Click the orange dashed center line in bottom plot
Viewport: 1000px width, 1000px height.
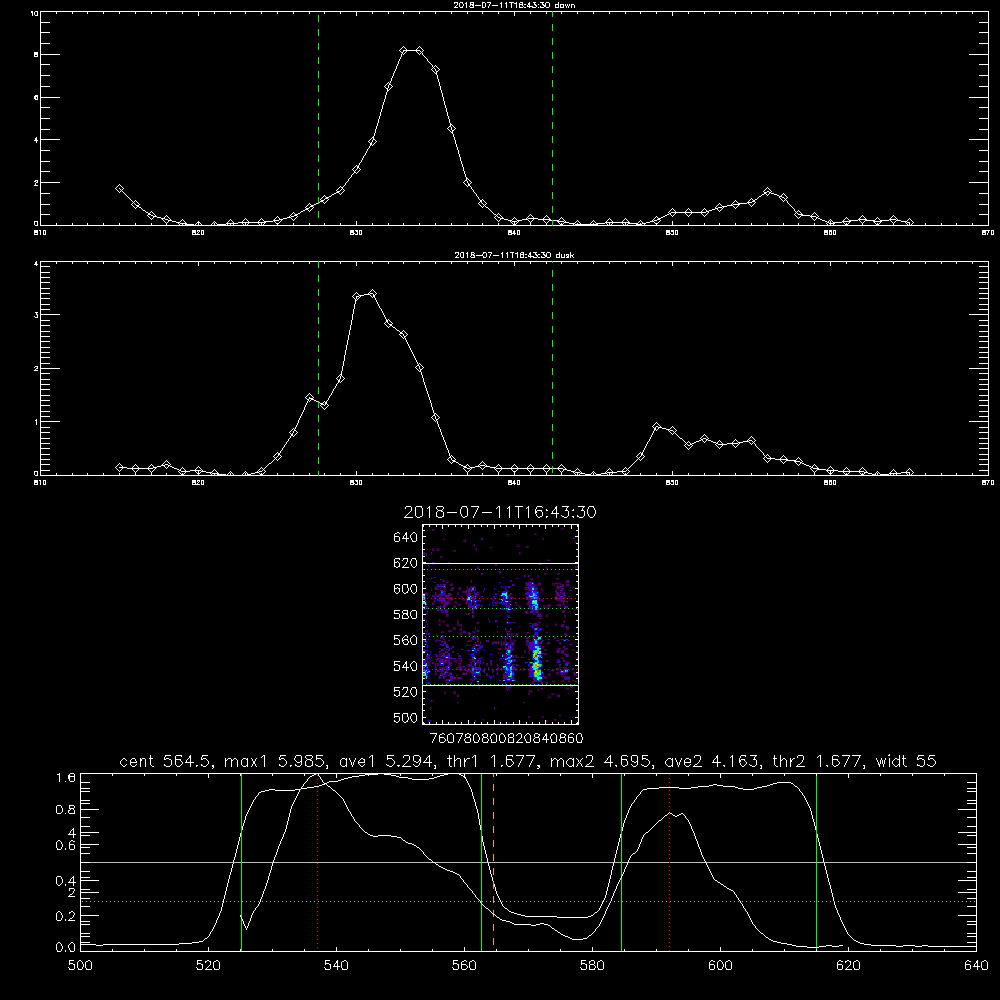(x=494, y=861)
